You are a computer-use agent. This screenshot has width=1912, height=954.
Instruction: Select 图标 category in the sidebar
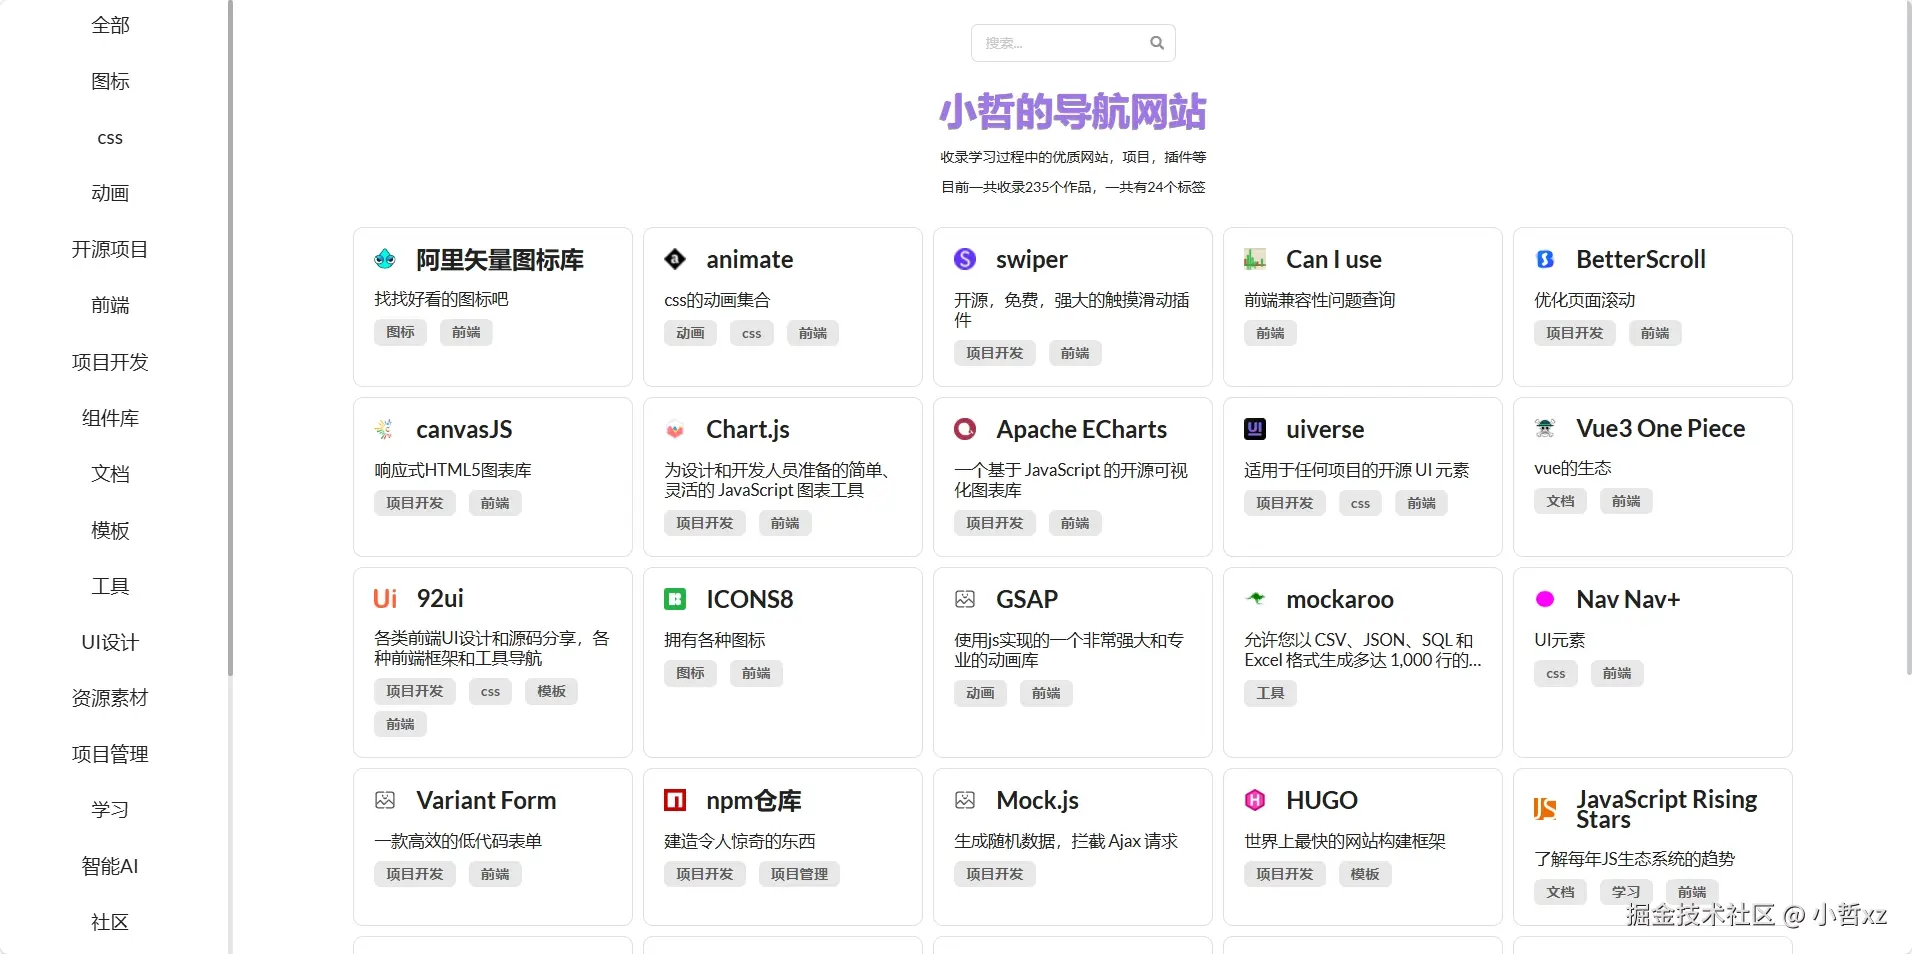tap(110, 81)
